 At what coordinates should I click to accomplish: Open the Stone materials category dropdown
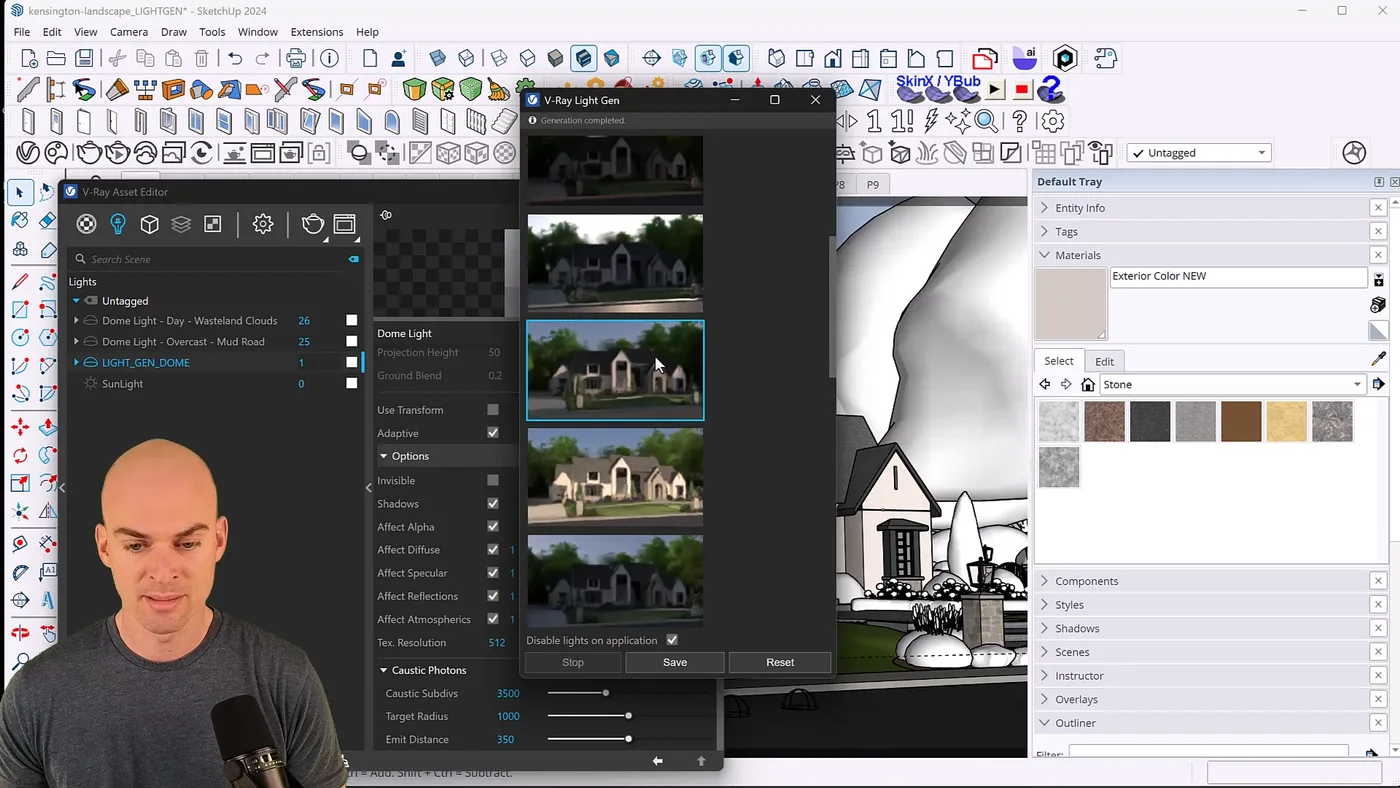coord(1358,384)
